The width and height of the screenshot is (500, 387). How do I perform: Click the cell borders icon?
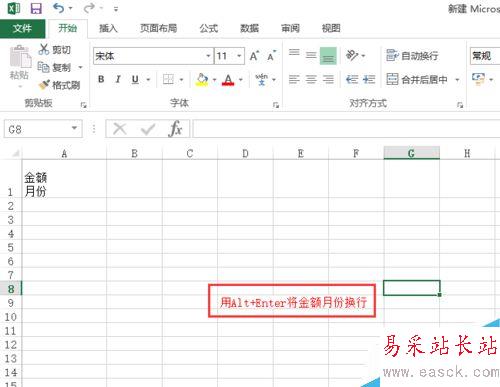coord(168,79)
